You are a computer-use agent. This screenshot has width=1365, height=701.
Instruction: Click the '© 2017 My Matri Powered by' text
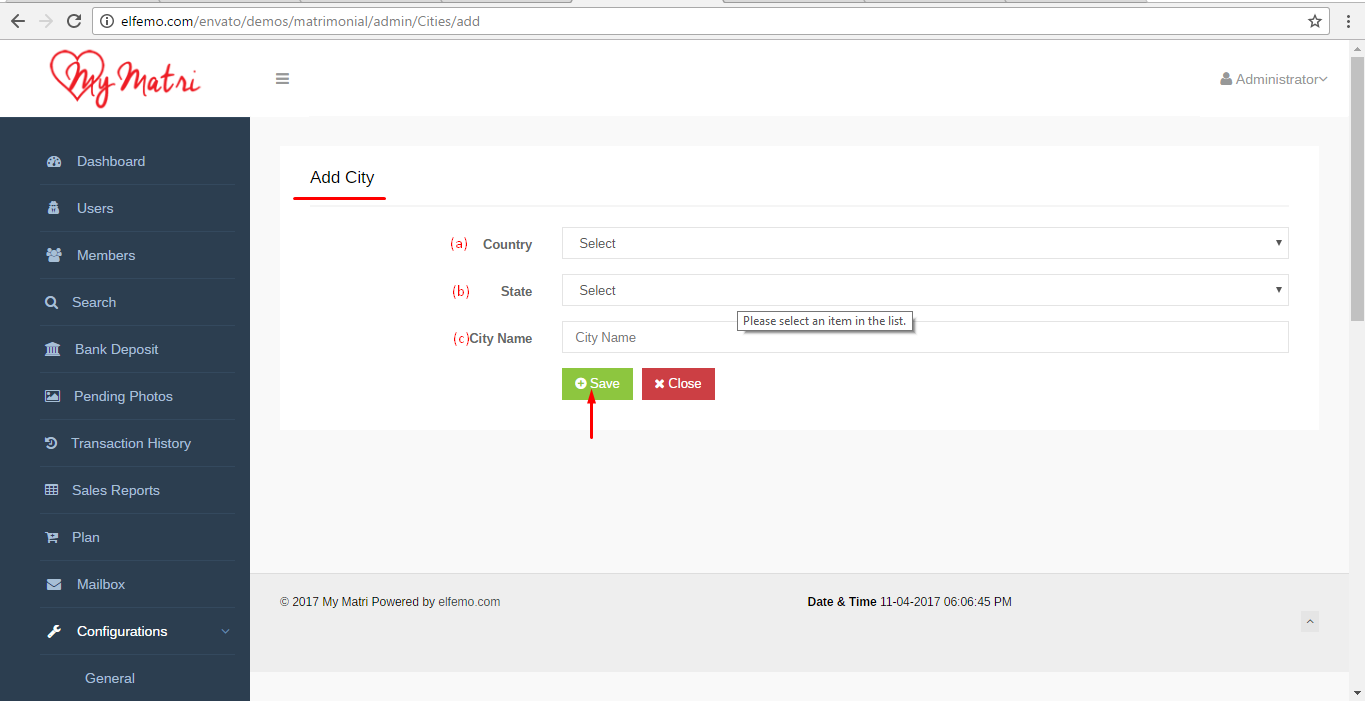click(x=357, y=602)
